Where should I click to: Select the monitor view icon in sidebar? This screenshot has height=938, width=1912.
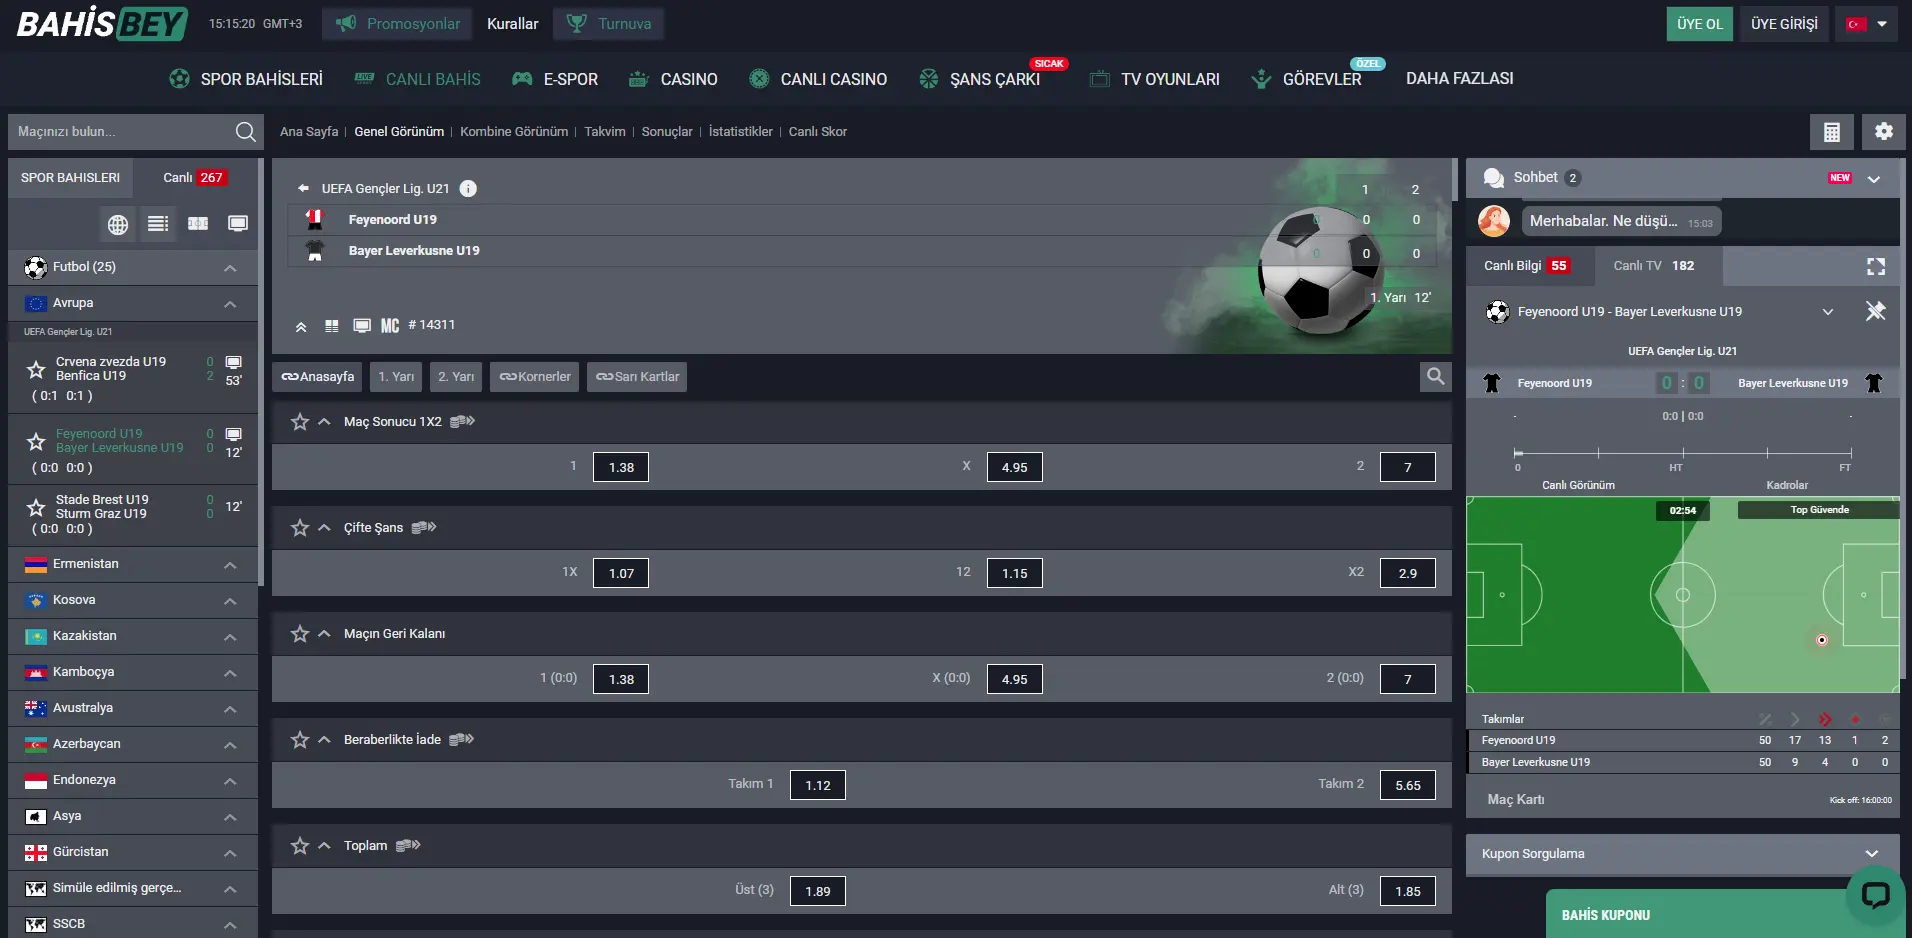click(238, 224)
